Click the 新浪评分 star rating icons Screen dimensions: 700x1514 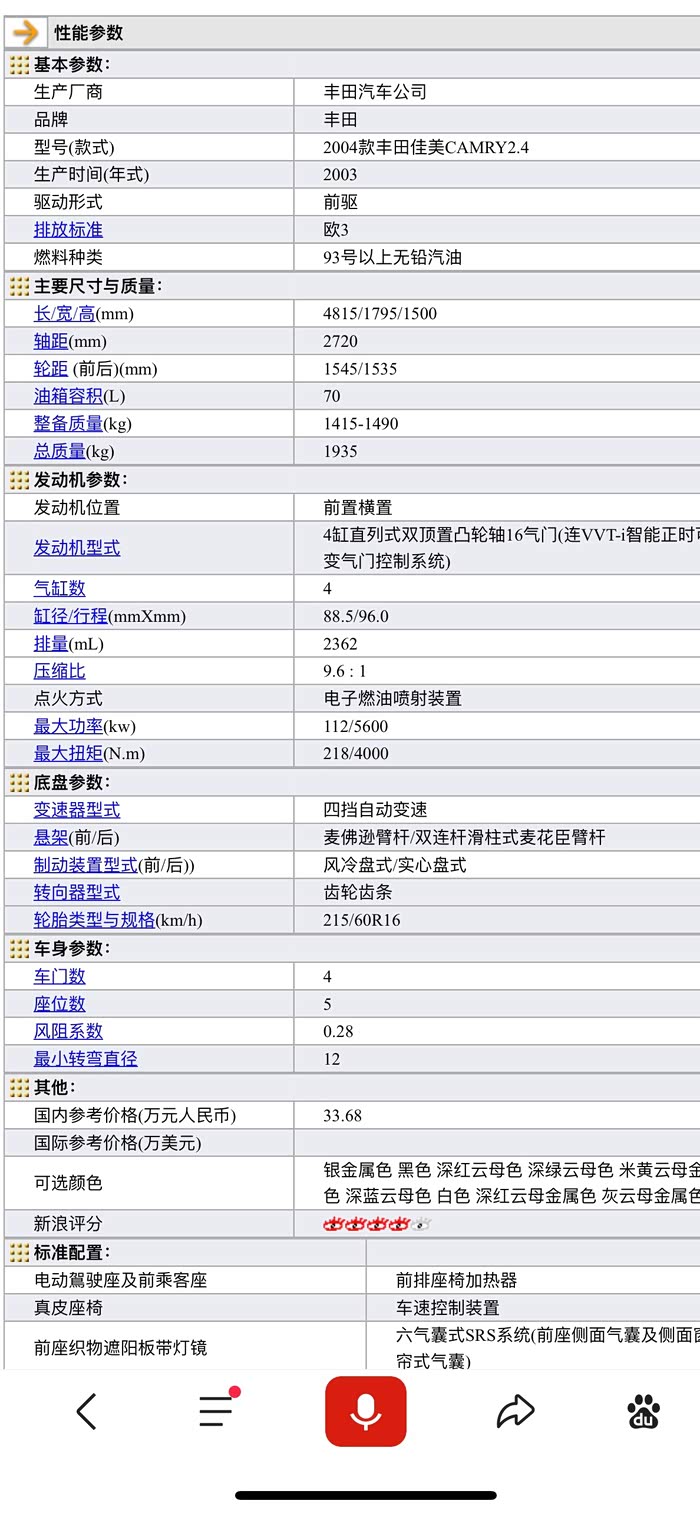click(x=377, y=1224)
